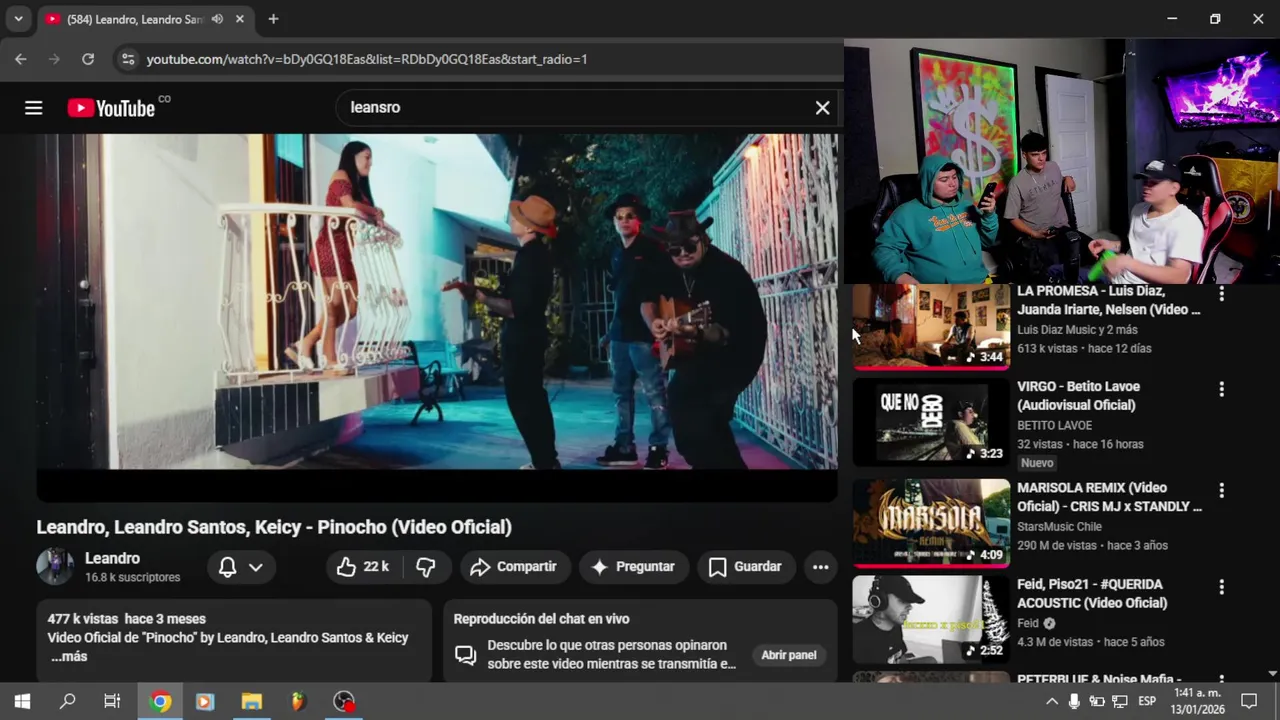Select the address bar URL
Screen dimensions: 1280x720
point(367,59)
